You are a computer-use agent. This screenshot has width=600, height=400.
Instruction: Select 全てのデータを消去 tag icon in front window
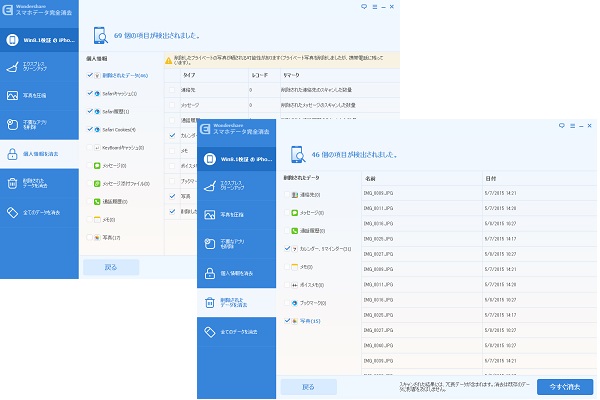point(210,329)
